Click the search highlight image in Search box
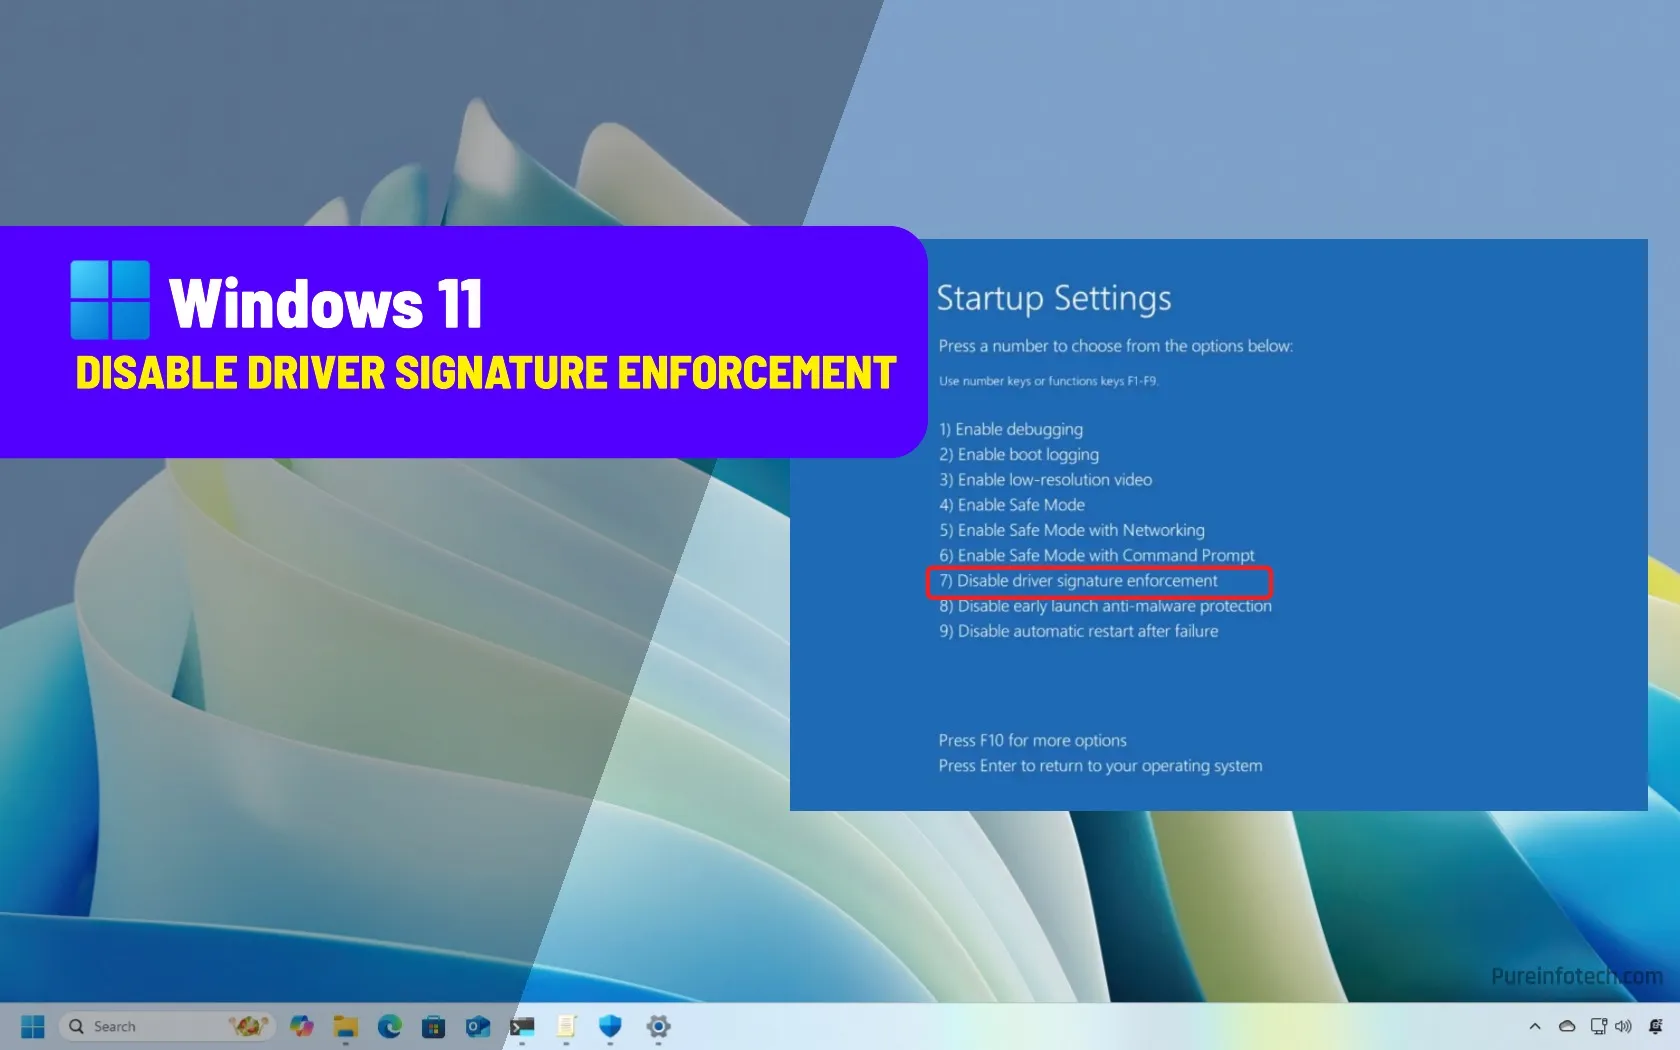 [249, 1026]
